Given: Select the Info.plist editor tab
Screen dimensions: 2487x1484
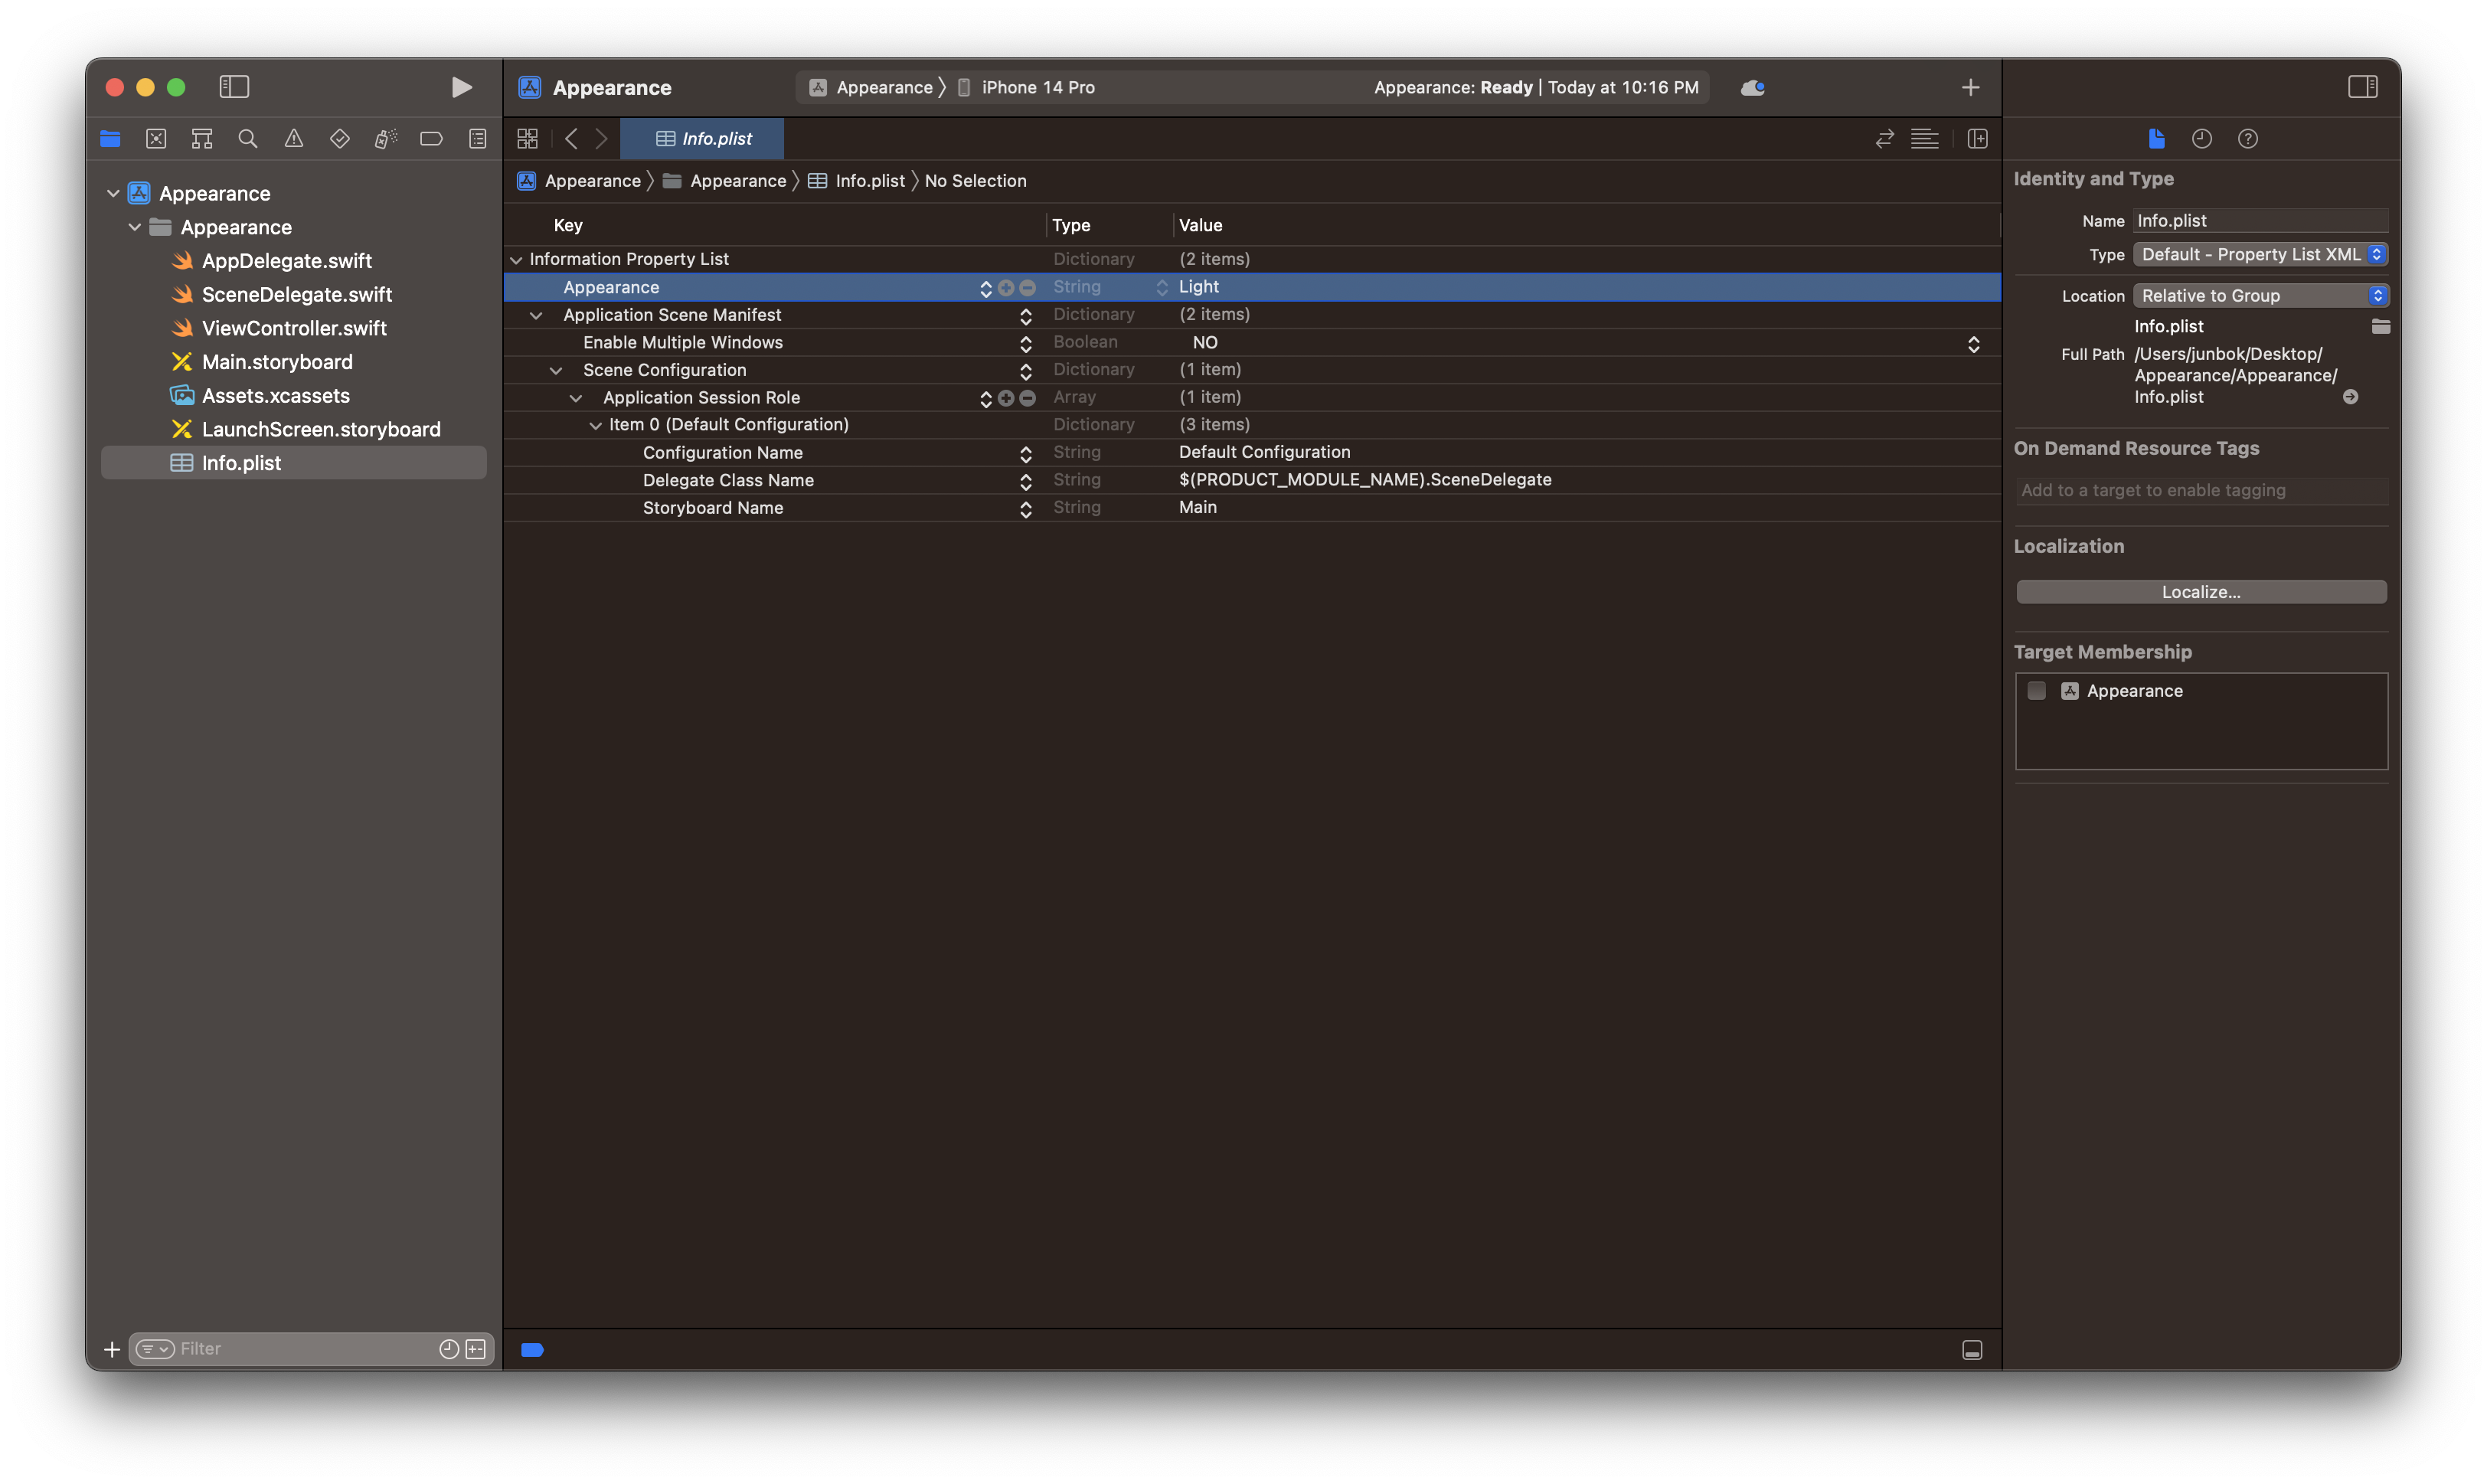Looking at the screenshot, I should tap(703, 139).
